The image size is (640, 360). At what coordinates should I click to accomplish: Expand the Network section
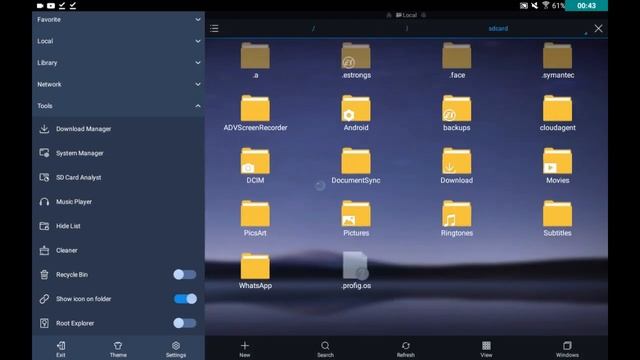click(118, 84)
